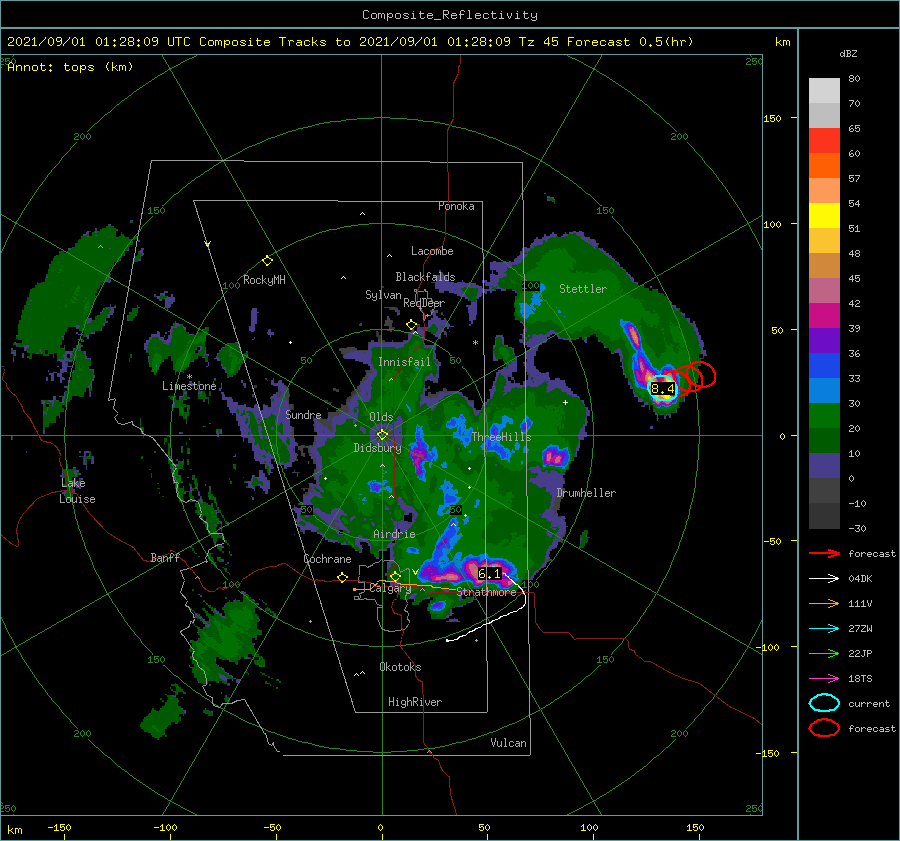900x841 pixels.
Task: Select the green 22JP track arrow
Action: [824, 653]
